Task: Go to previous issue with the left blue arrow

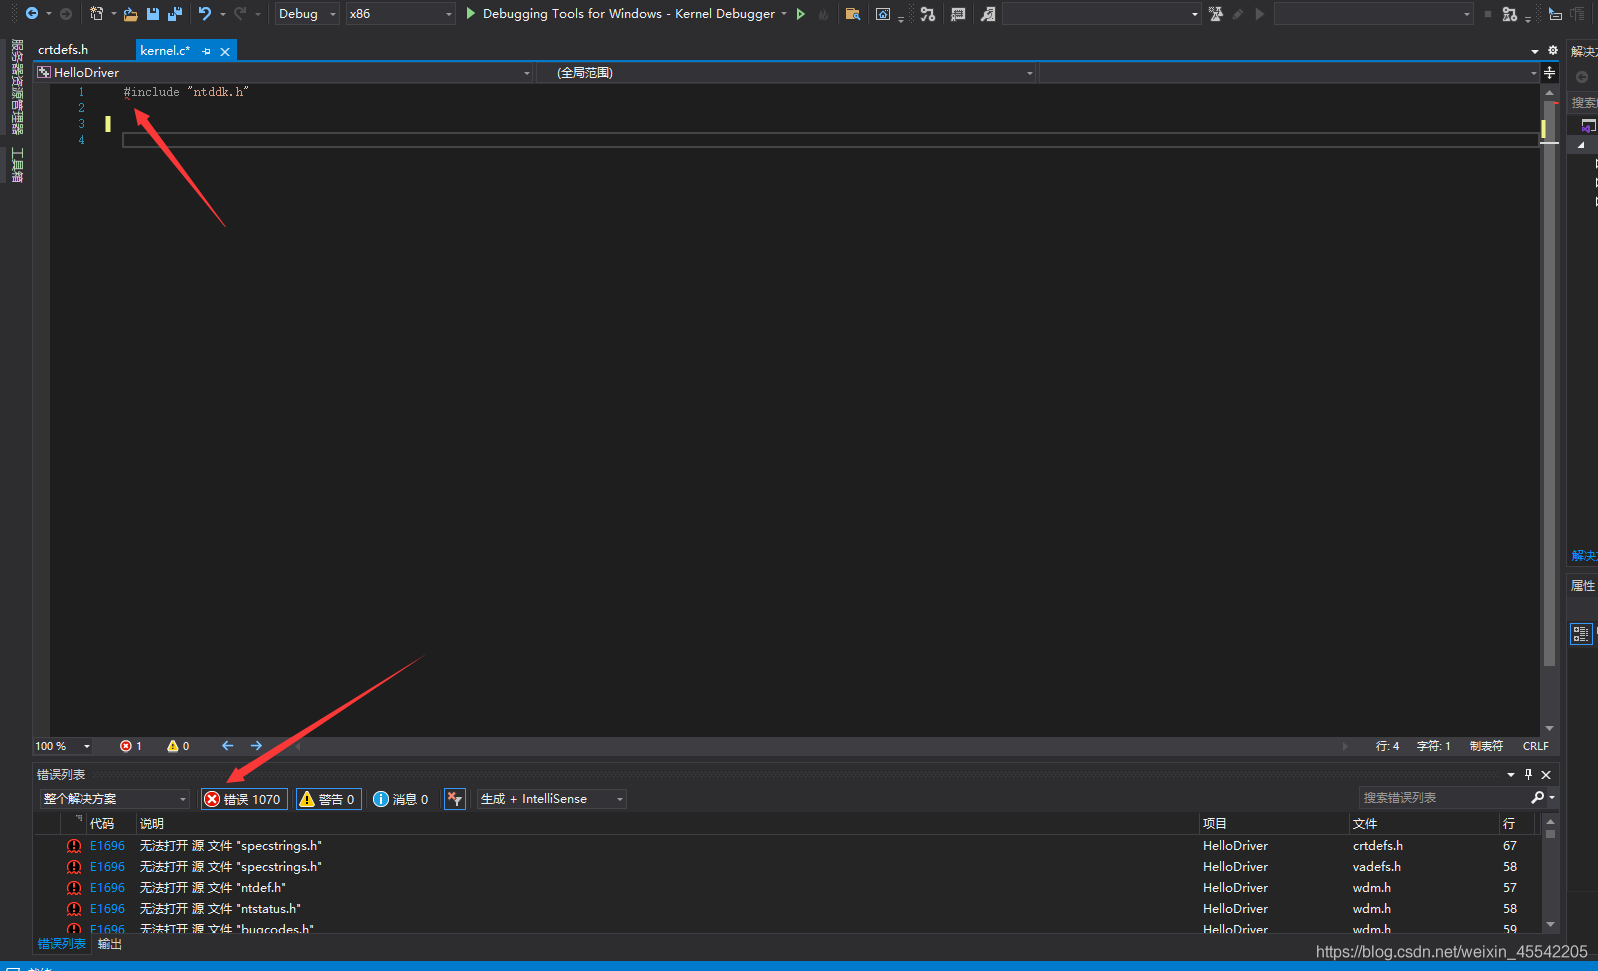Action: 228,746
